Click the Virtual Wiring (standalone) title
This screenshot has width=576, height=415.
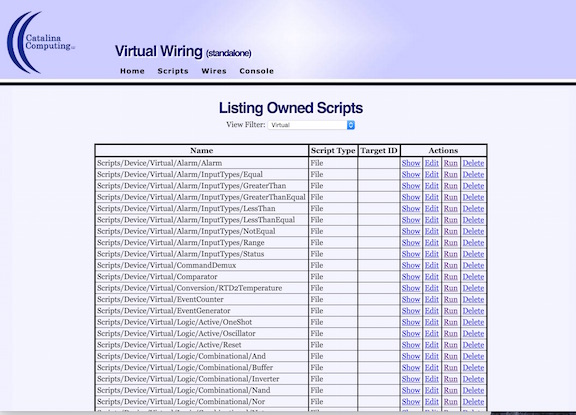click(x=183, y=51)
